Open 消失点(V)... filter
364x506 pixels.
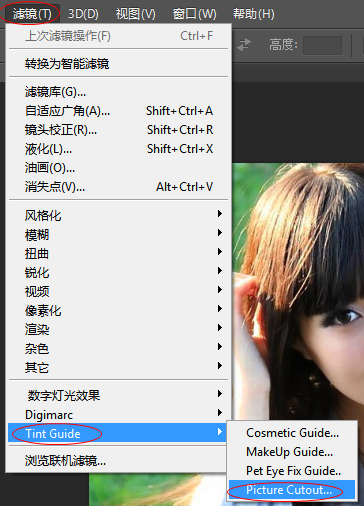(118, 187)
